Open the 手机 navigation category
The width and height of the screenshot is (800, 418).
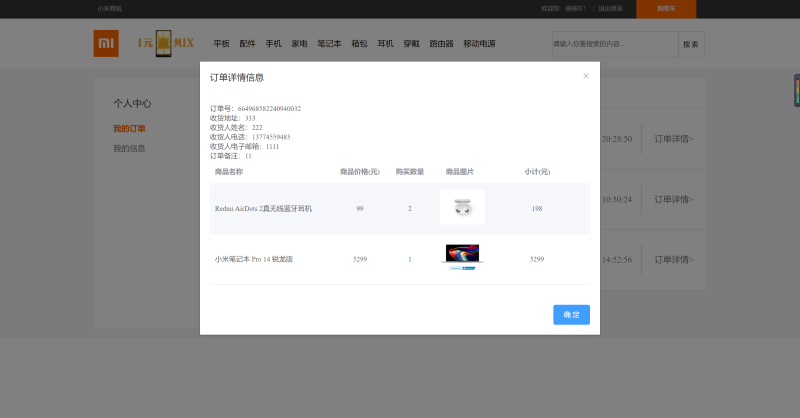273,44
